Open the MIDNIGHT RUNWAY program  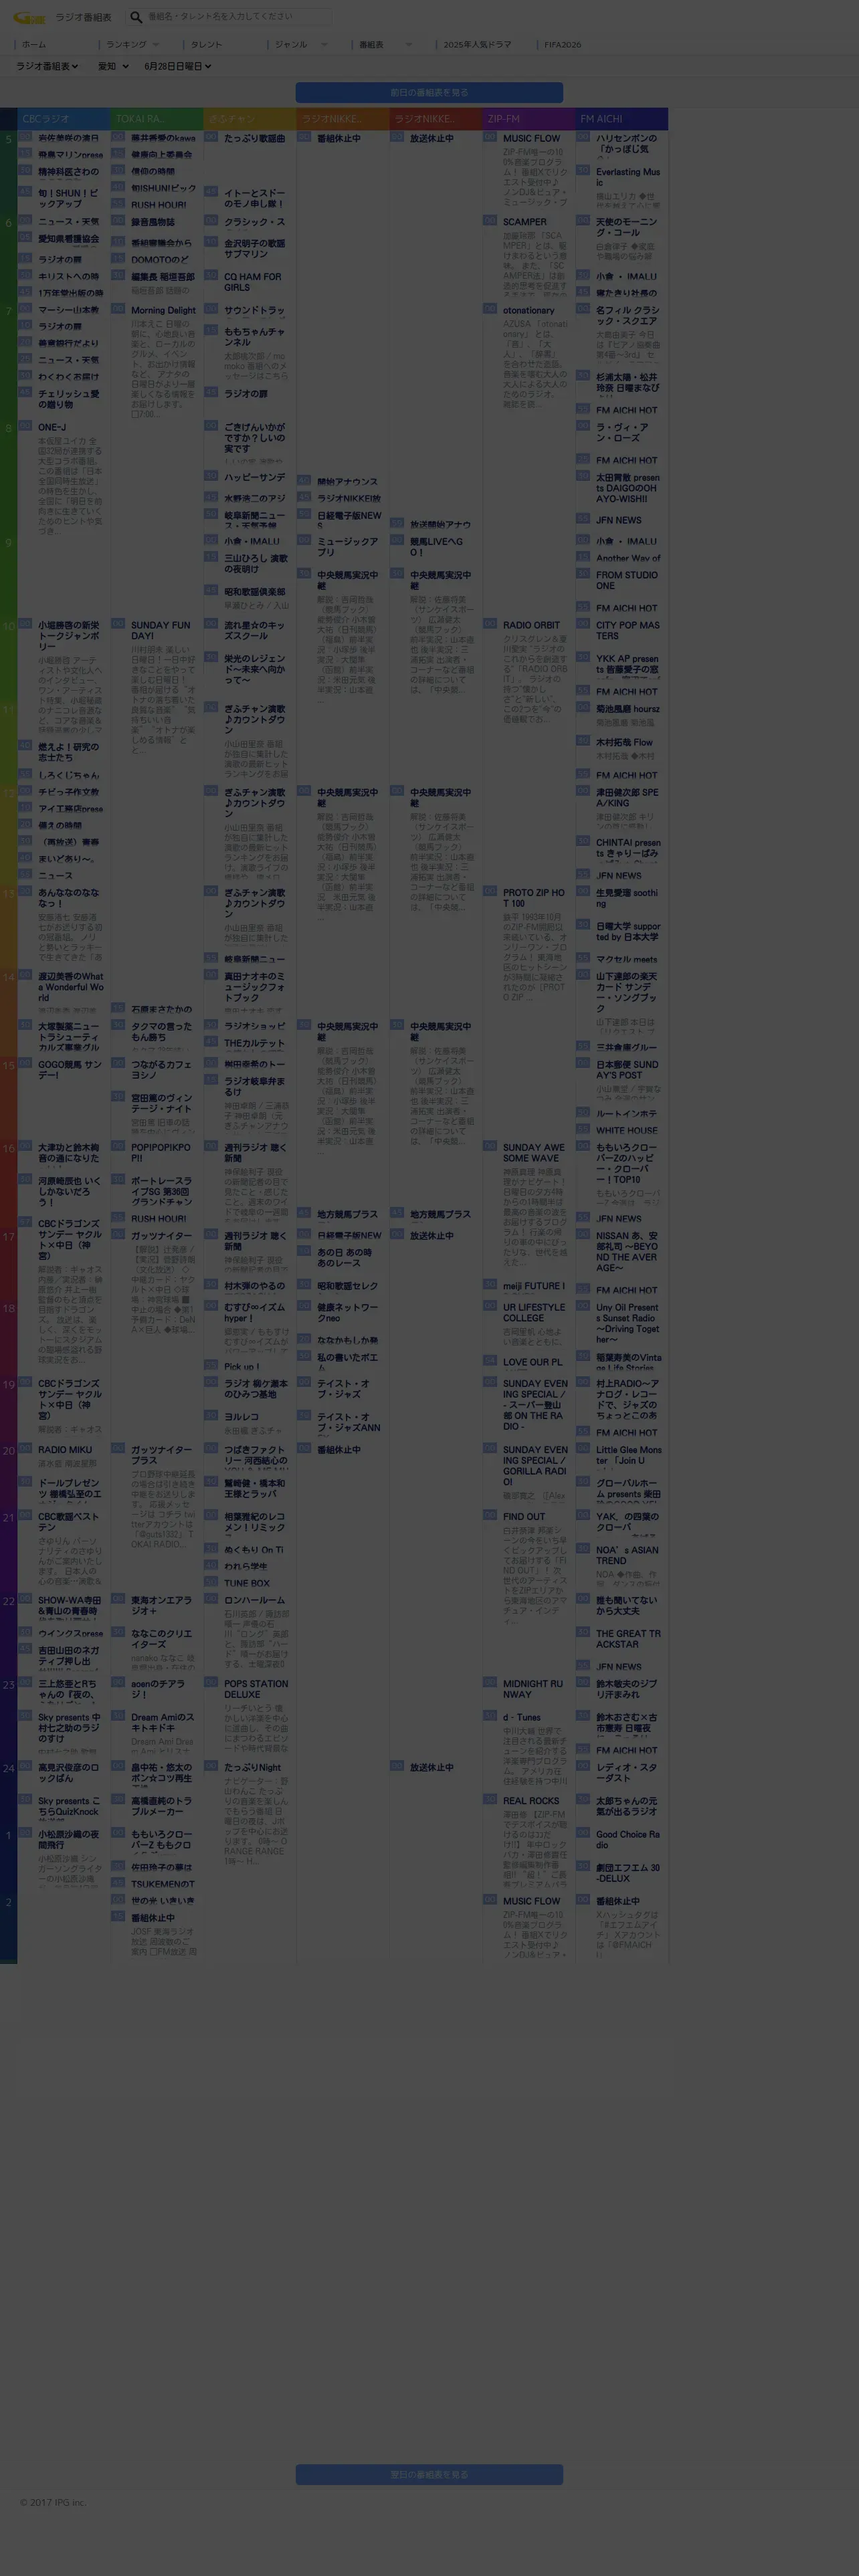tap(533, 1688)
